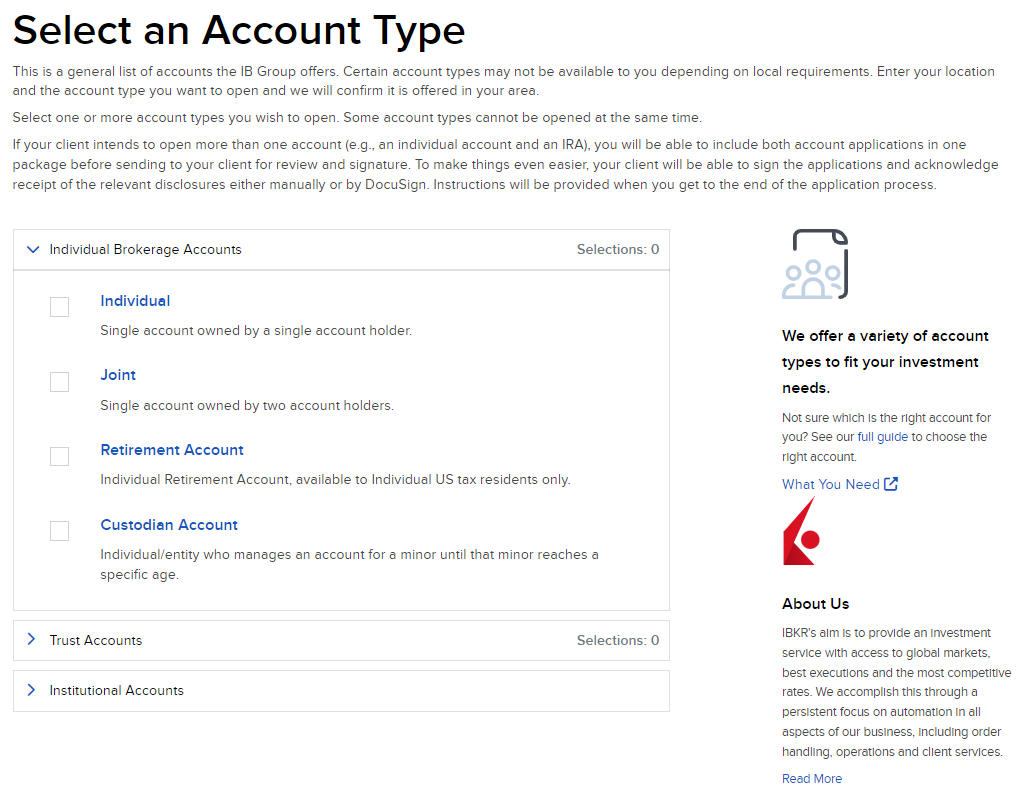Screen dimensions: 1026x794
Task: Check the Joint account checkbox
Action: [59, 381]
